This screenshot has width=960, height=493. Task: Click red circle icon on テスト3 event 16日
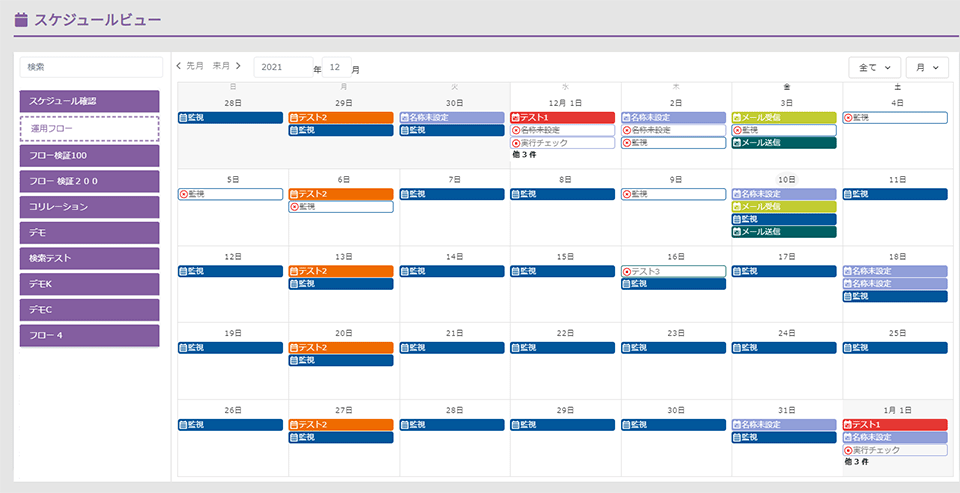[626, 271]
